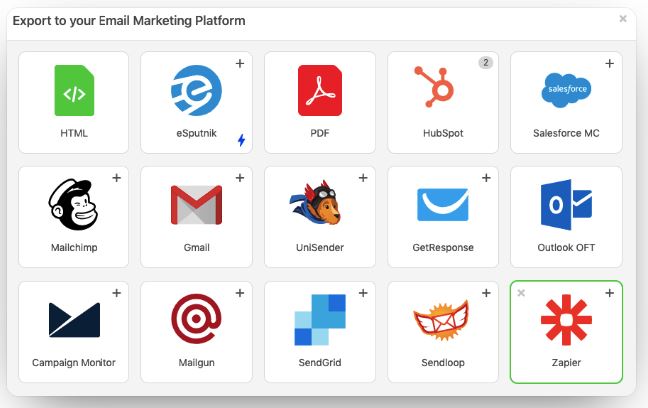The image size is (648, 408).
Task: Select the Outlook OFT icon
Action: point(566,205)
